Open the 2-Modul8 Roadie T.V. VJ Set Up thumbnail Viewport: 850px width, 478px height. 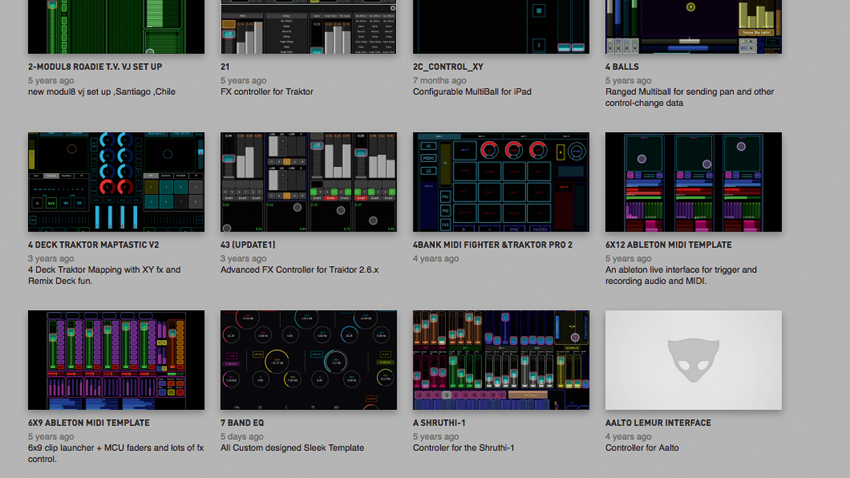(x=116, y=27)
